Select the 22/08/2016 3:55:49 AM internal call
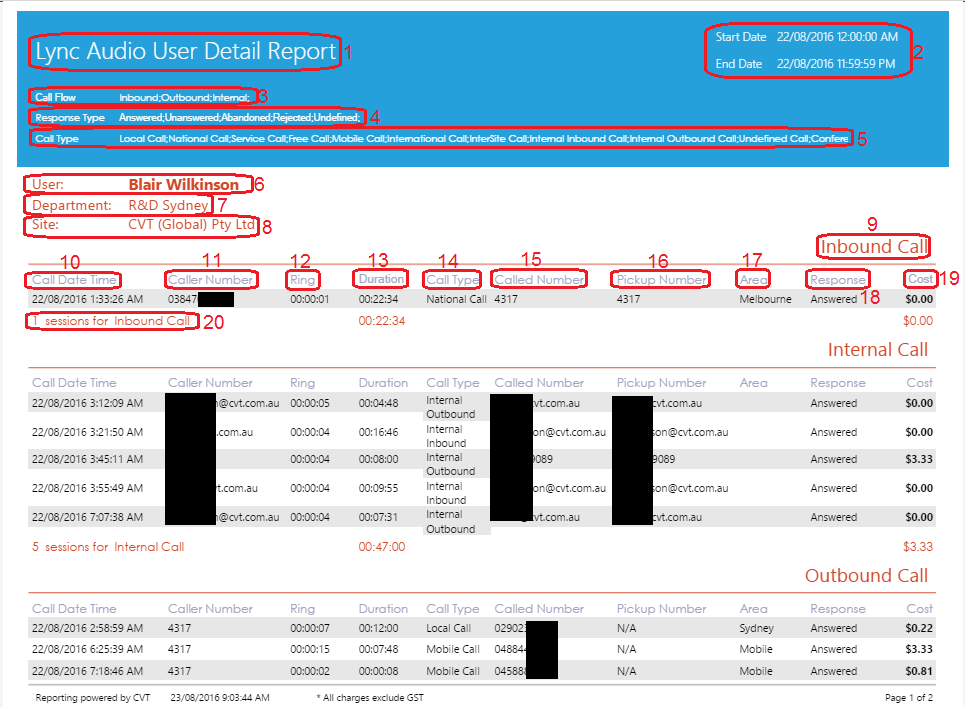 tap(87, 488)
